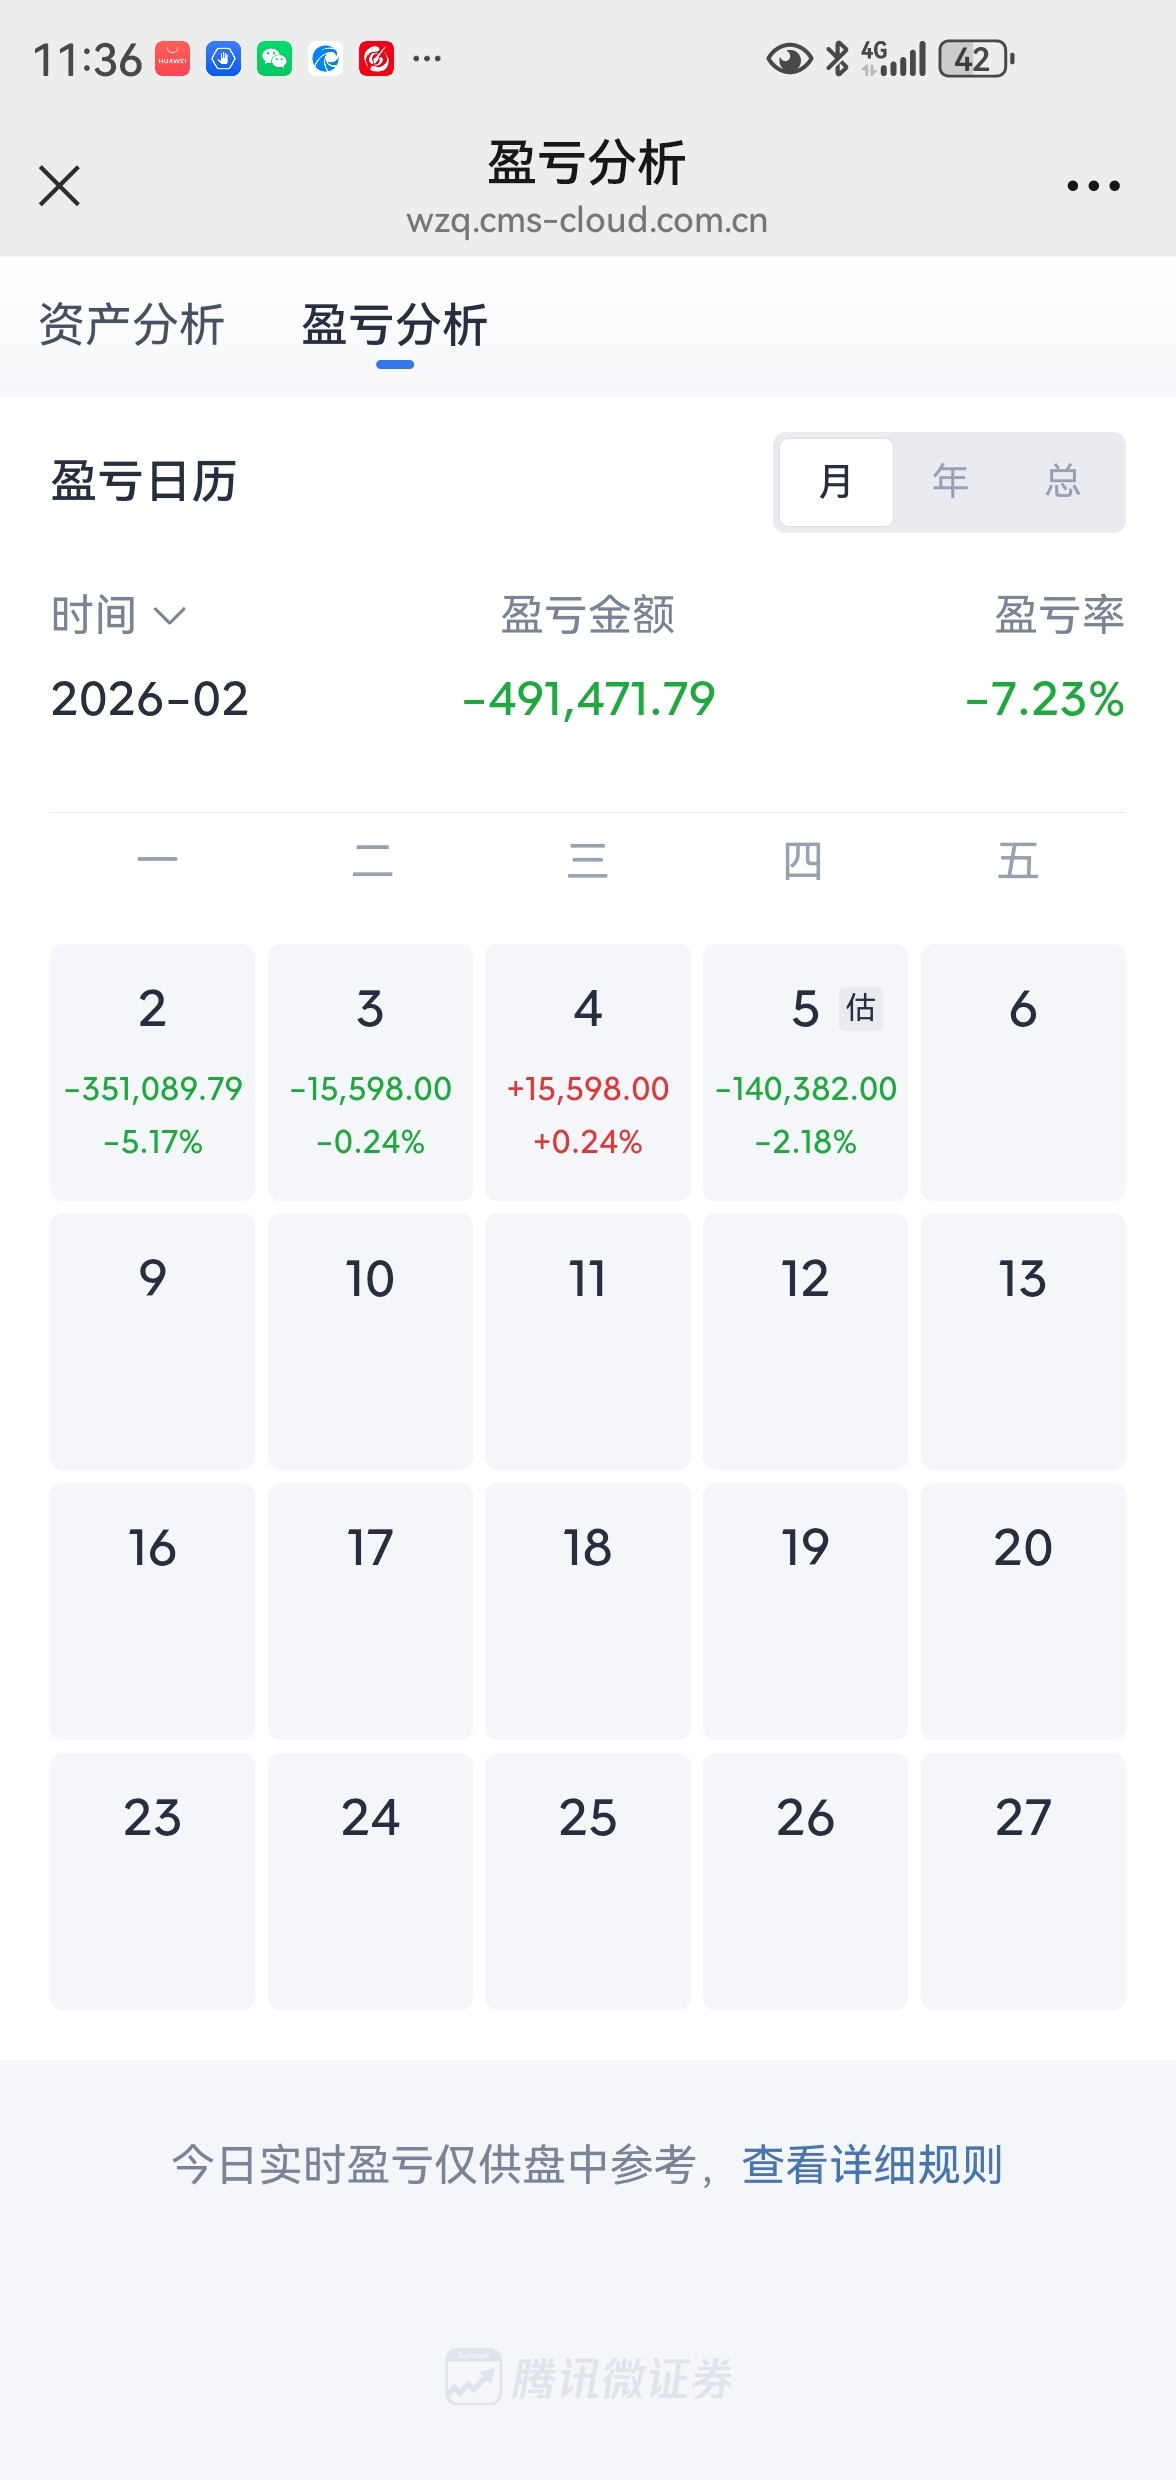Select day 4 with +15,598.00 gain
1176x2480 pixels.
click(588, 1072)
